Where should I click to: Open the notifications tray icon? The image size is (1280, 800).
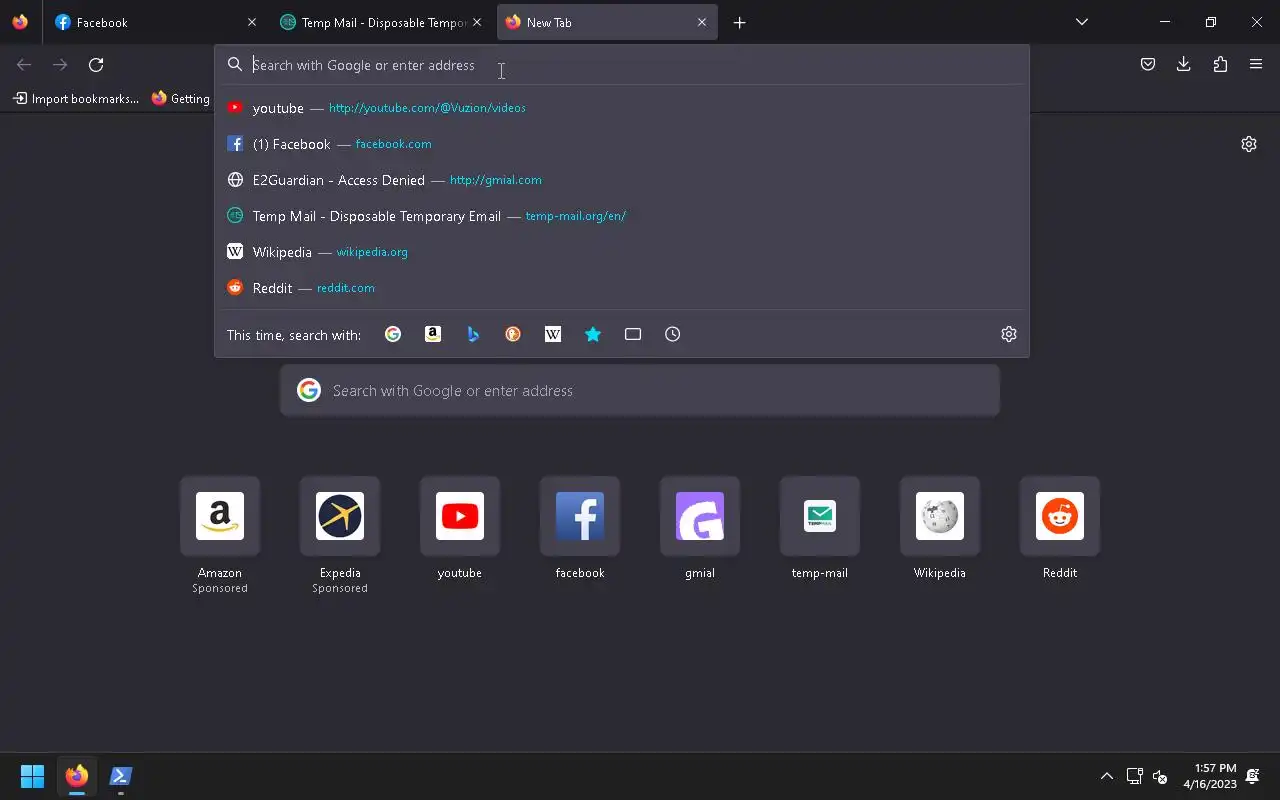coord(1253,776)
